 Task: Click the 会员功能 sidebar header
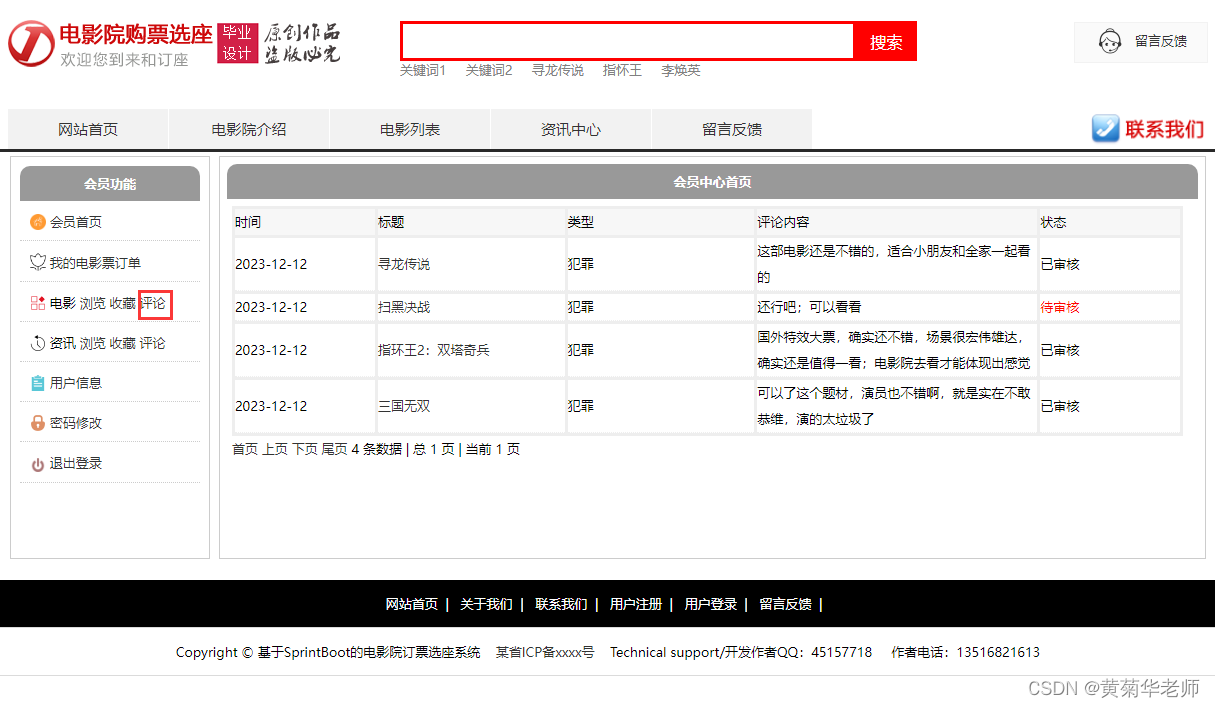pos(110,184)
